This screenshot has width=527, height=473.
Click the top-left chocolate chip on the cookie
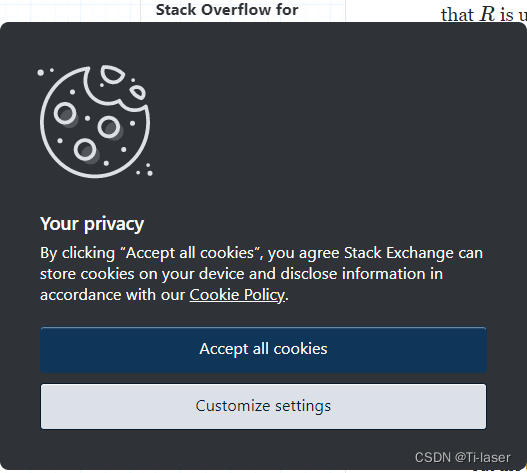point(66,114)
